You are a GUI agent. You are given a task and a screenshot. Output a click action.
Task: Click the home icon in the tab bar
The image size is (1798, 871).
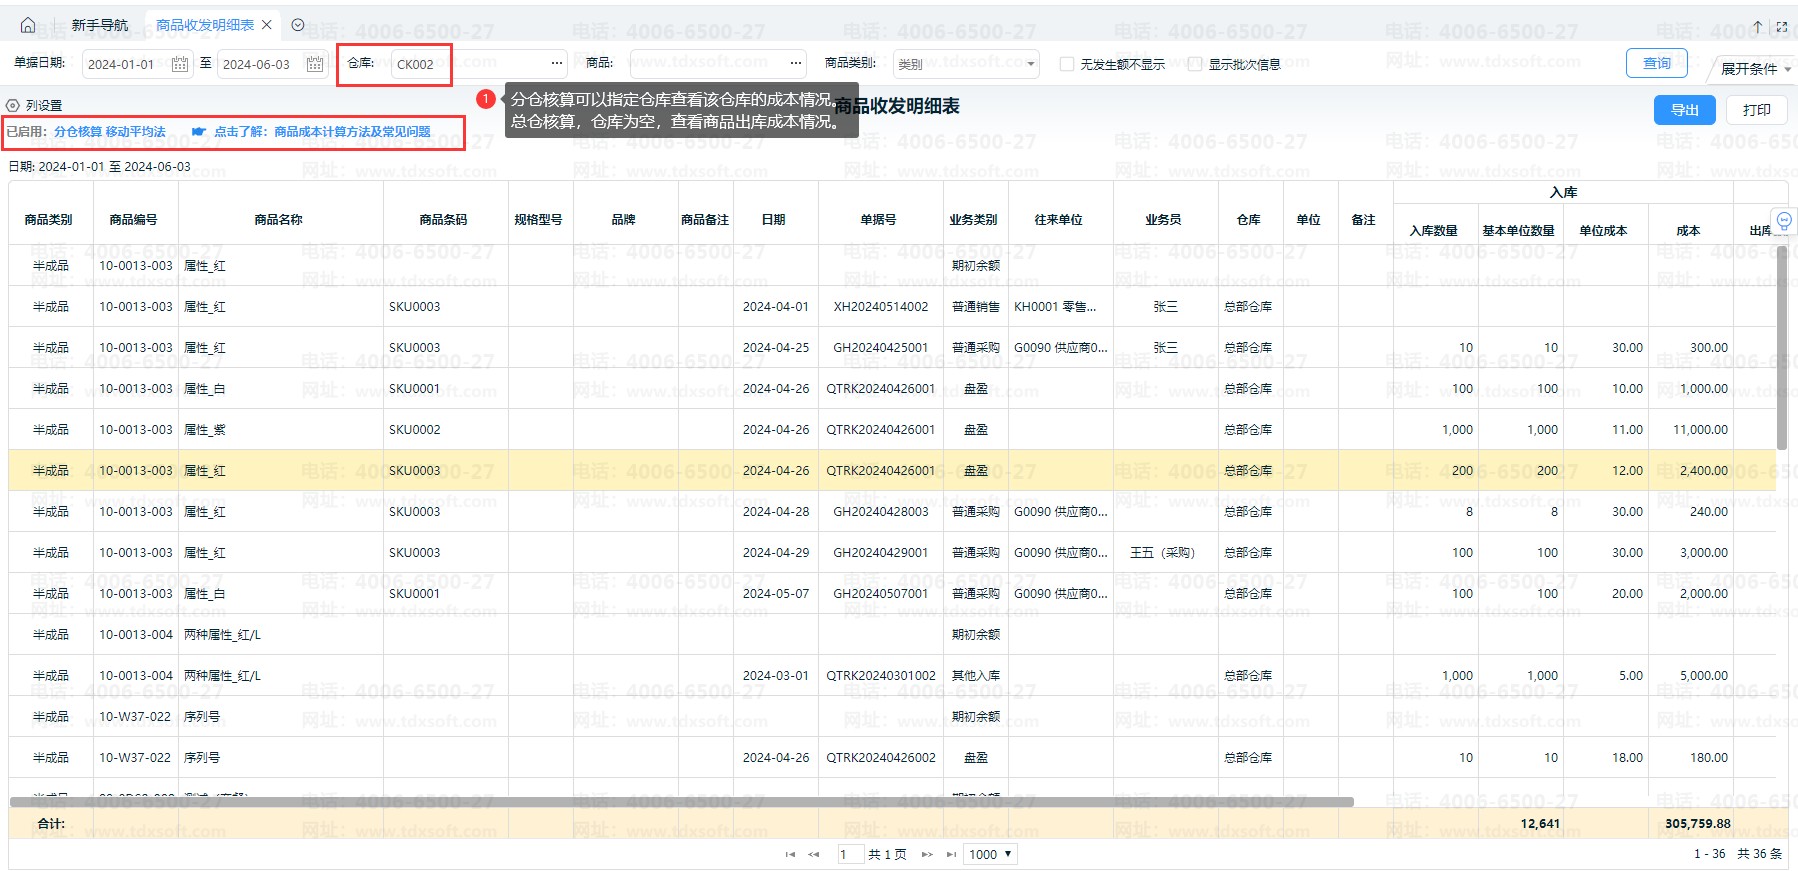coord(28,25)
